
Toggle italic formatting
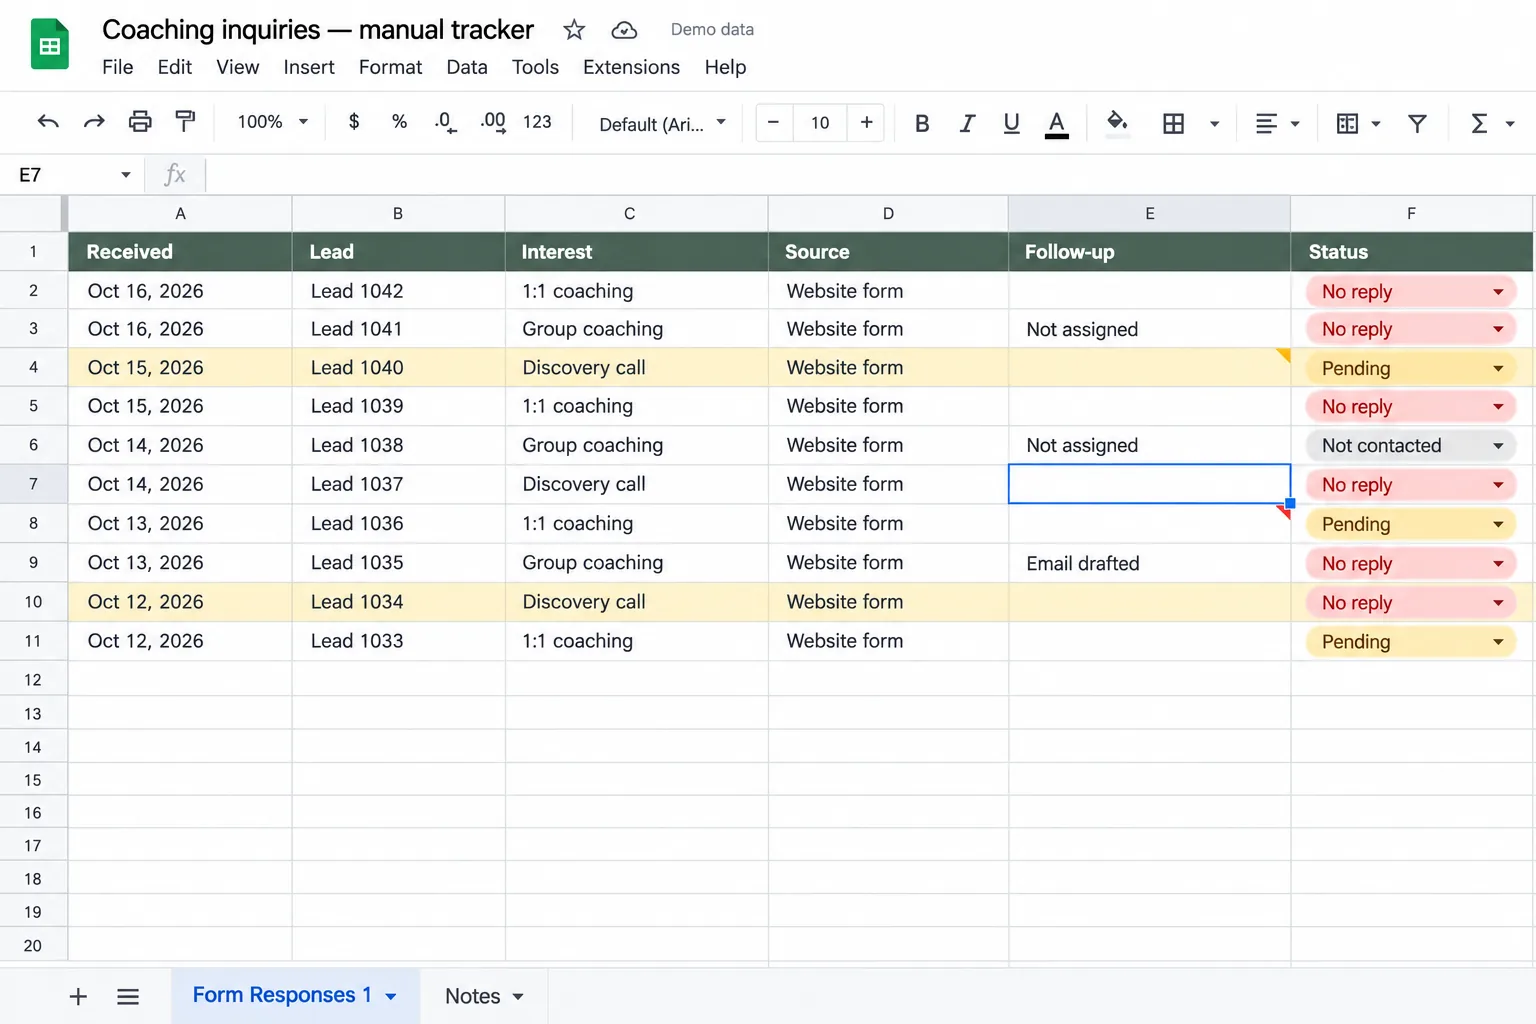967,123
